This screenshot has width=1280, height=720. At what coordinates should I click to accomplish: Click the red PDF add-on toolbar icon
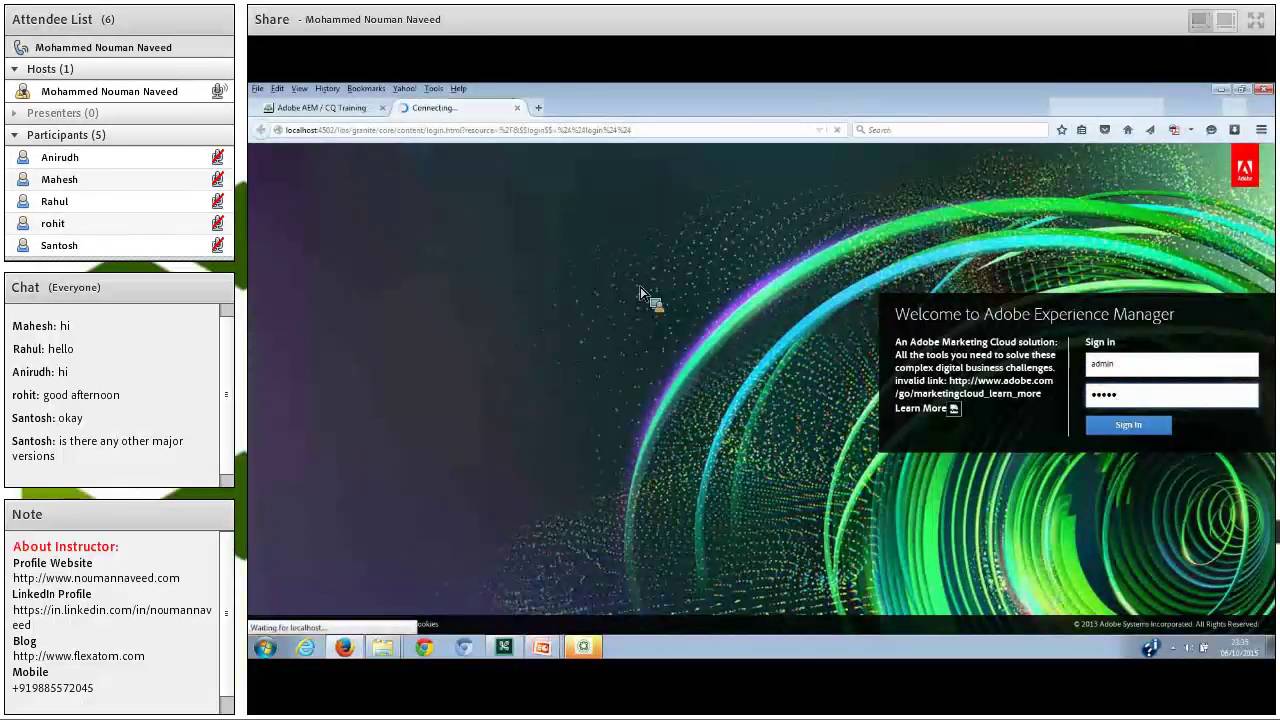(1175, 130)
